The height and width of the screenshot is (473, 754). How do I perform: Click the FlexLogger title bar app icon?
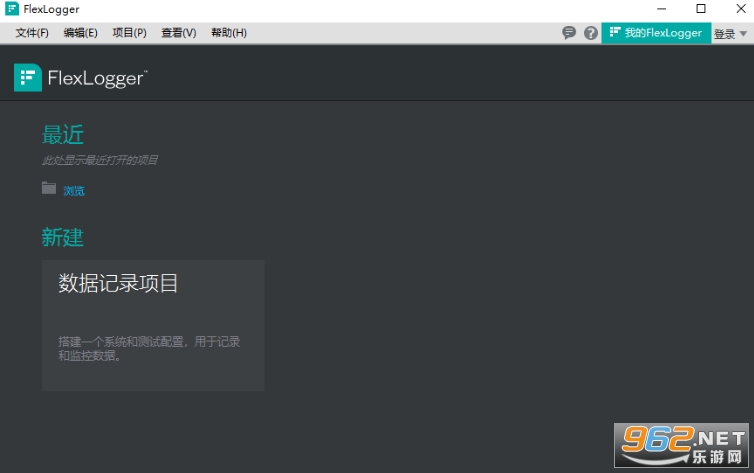(x=12, y=9)
